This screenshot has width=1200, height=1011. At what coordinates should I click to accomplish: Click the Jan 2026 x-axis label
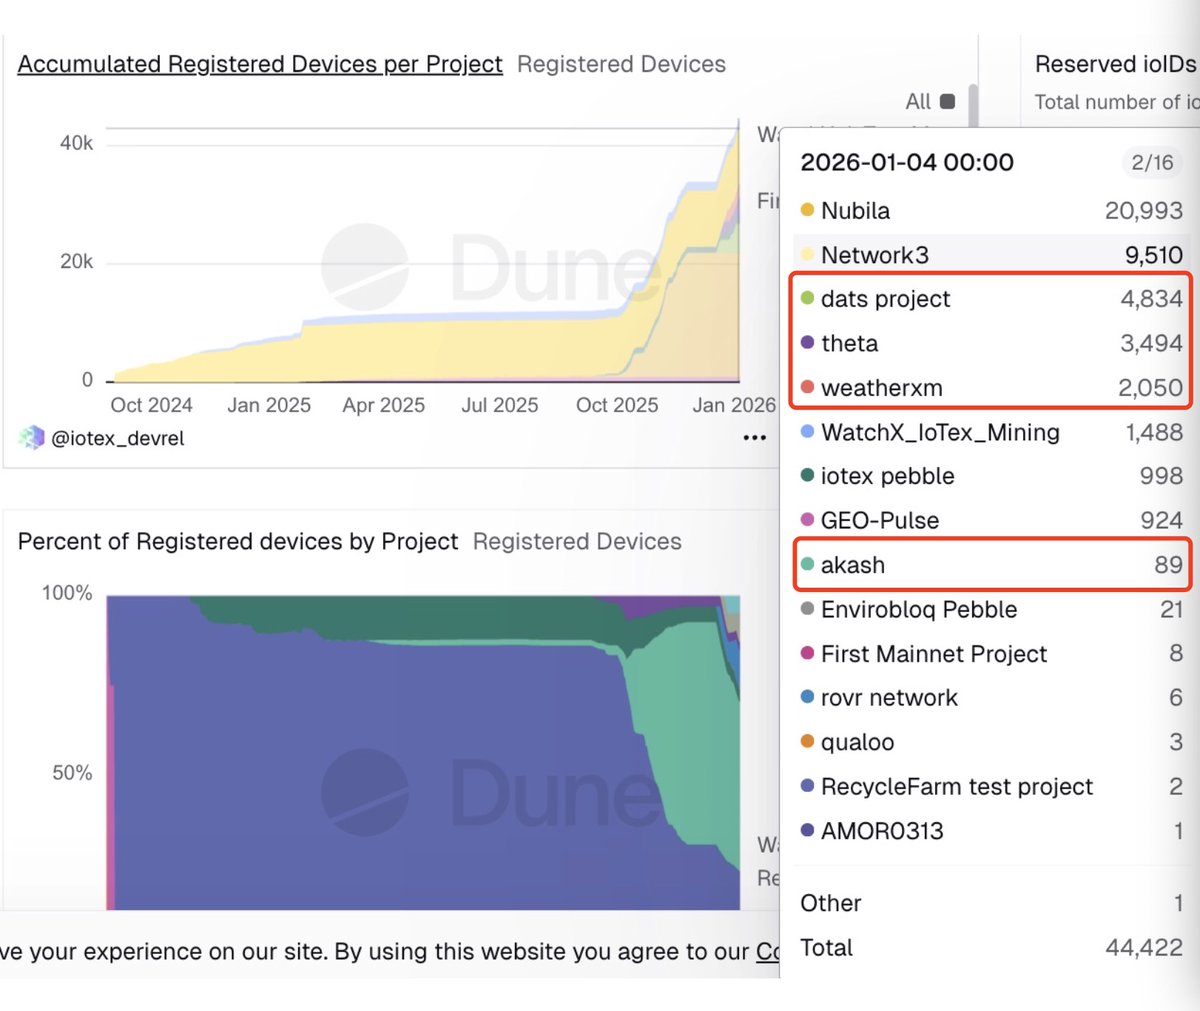tap(734, 405)
